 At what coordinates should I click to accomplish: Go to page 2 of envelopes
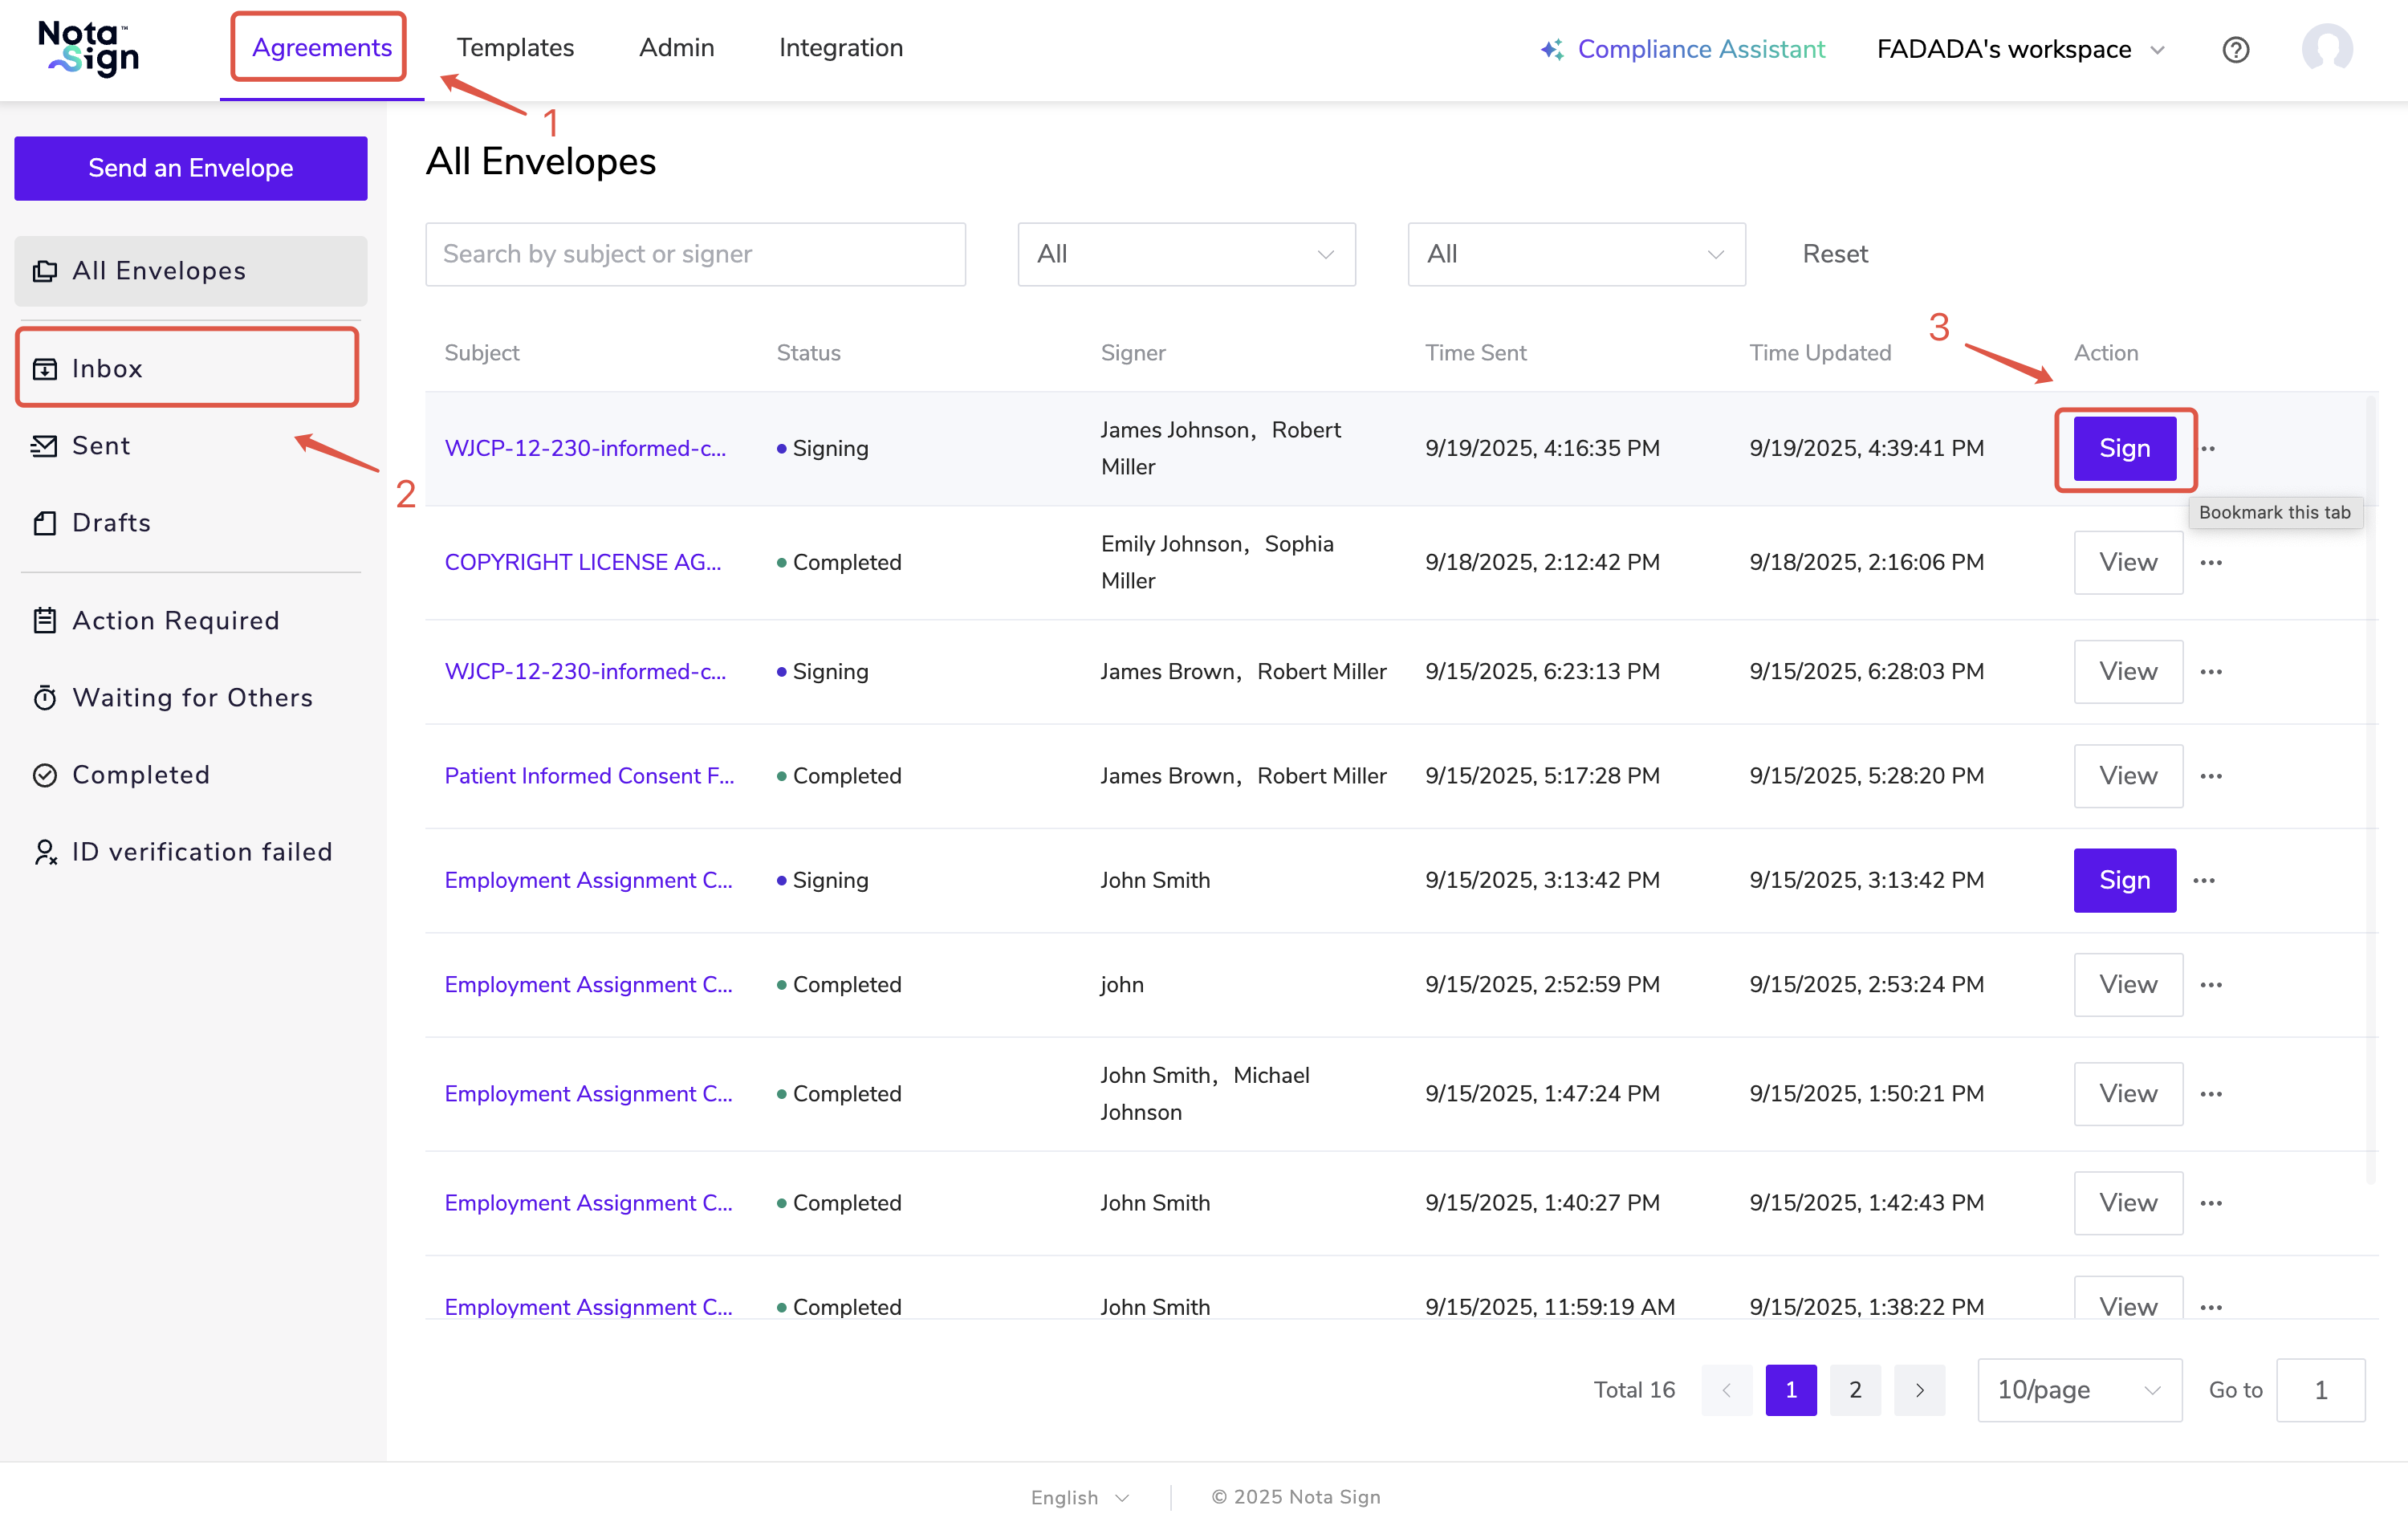click(x=1854, y=1389)
